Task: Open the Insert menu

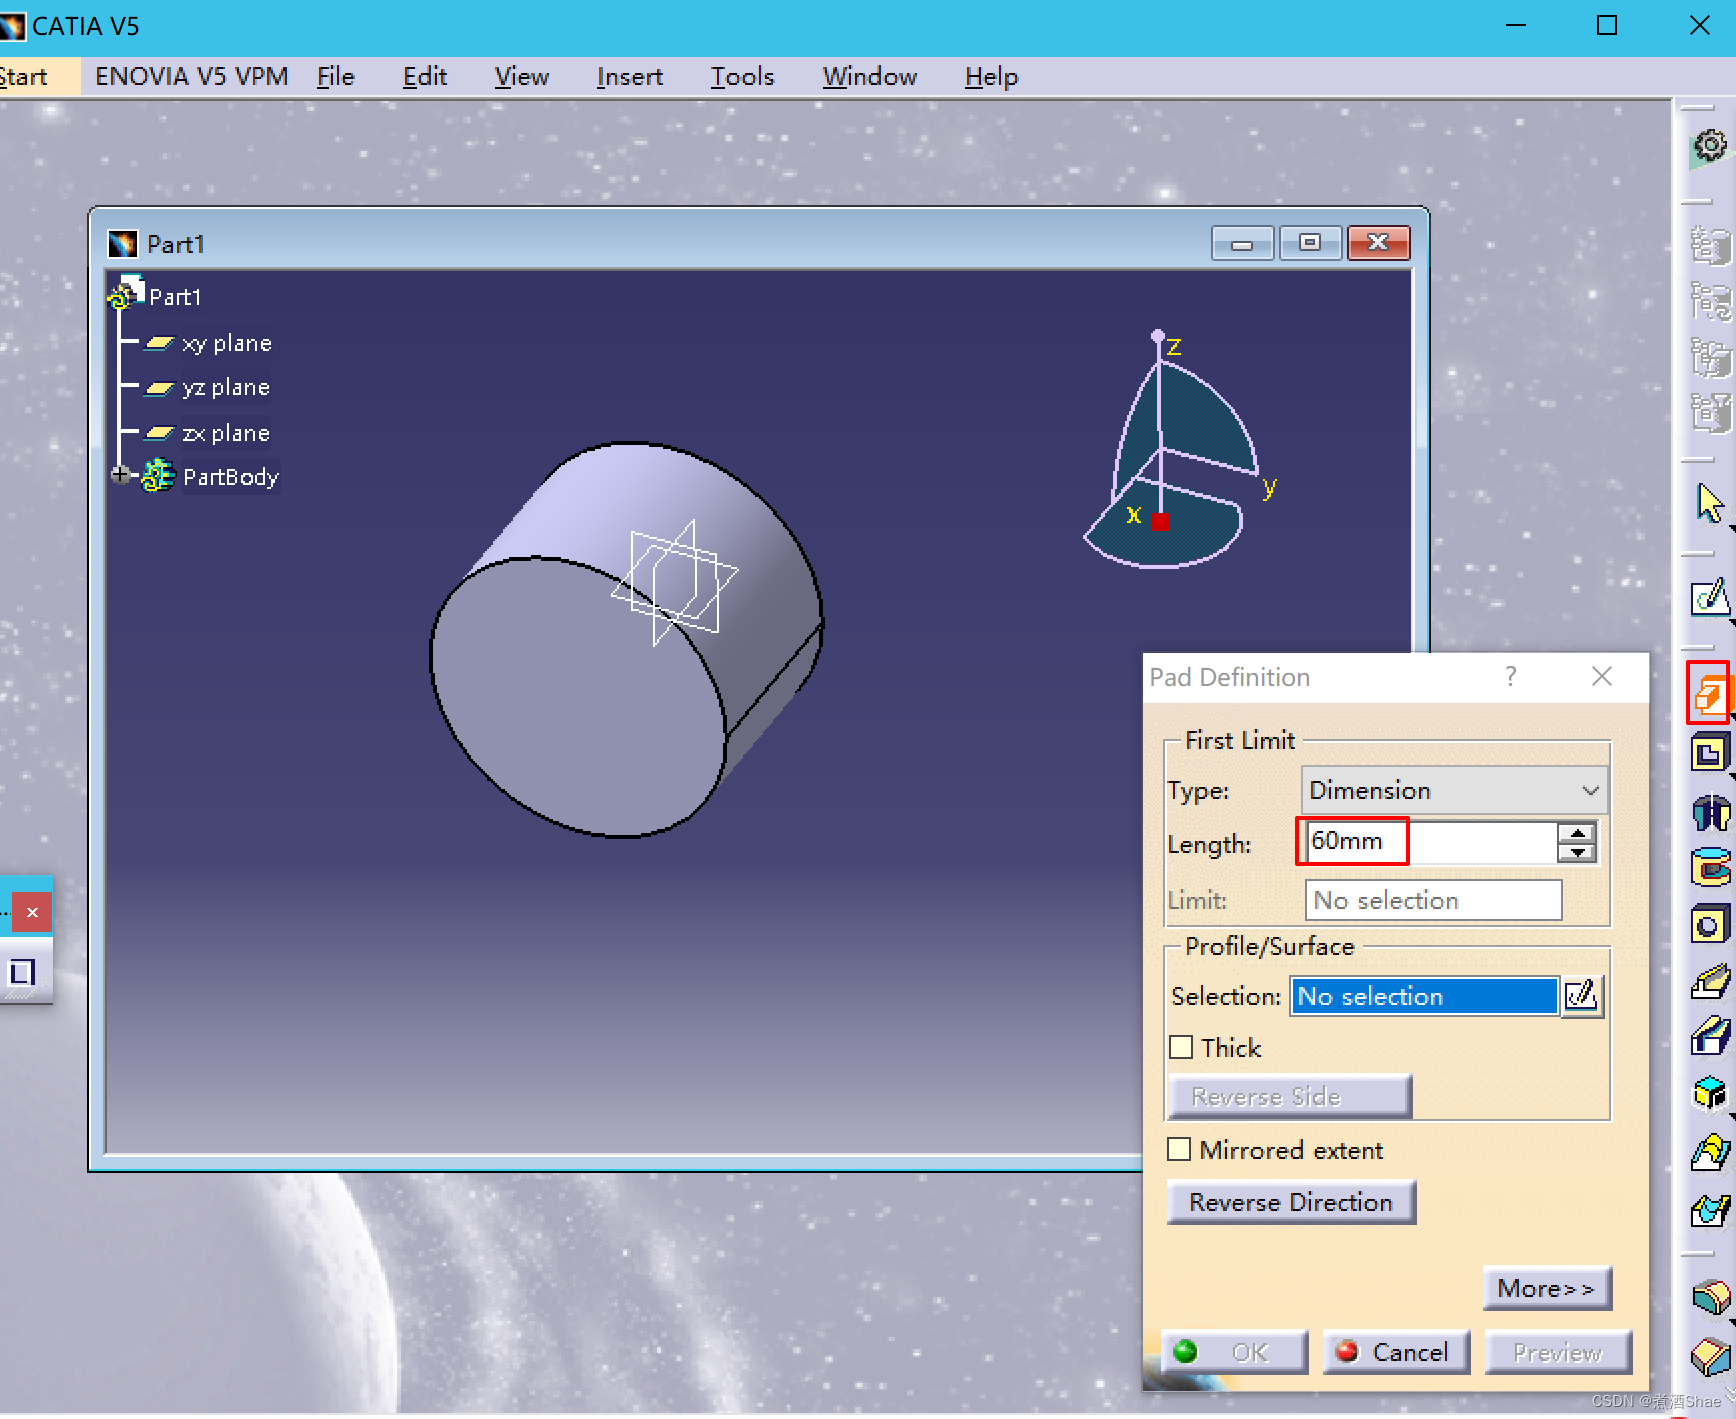Action: tap(630, 77)
